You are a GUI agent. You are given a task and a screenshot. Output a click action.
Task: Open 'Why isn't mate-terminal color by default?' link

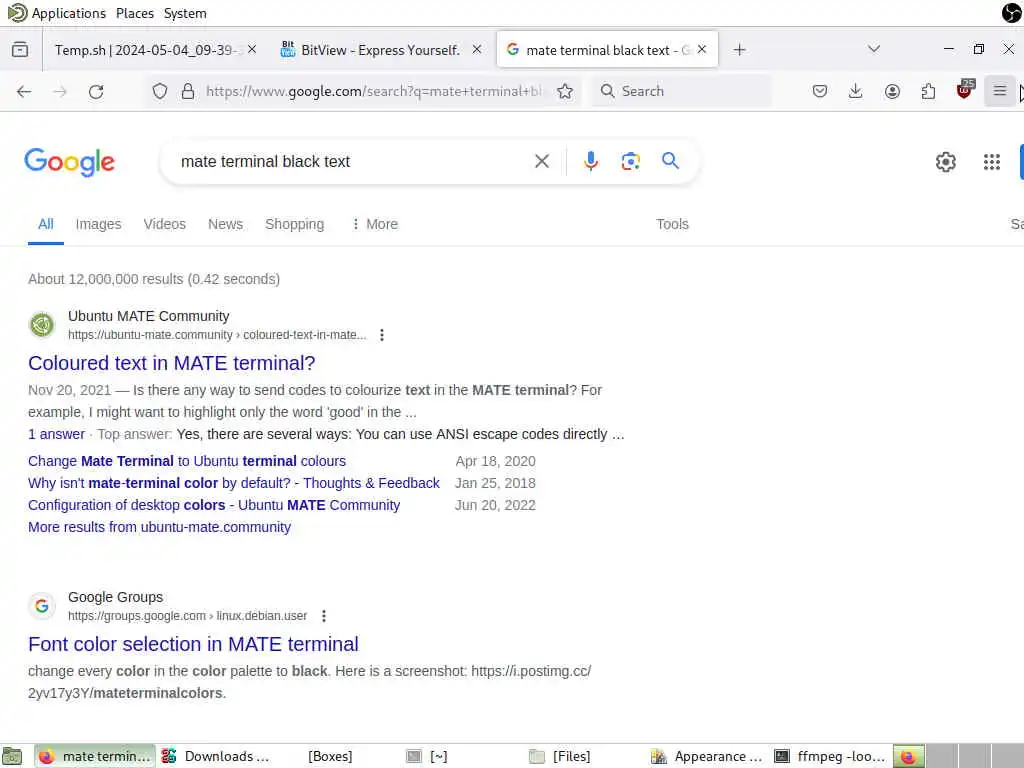(234, 483)
